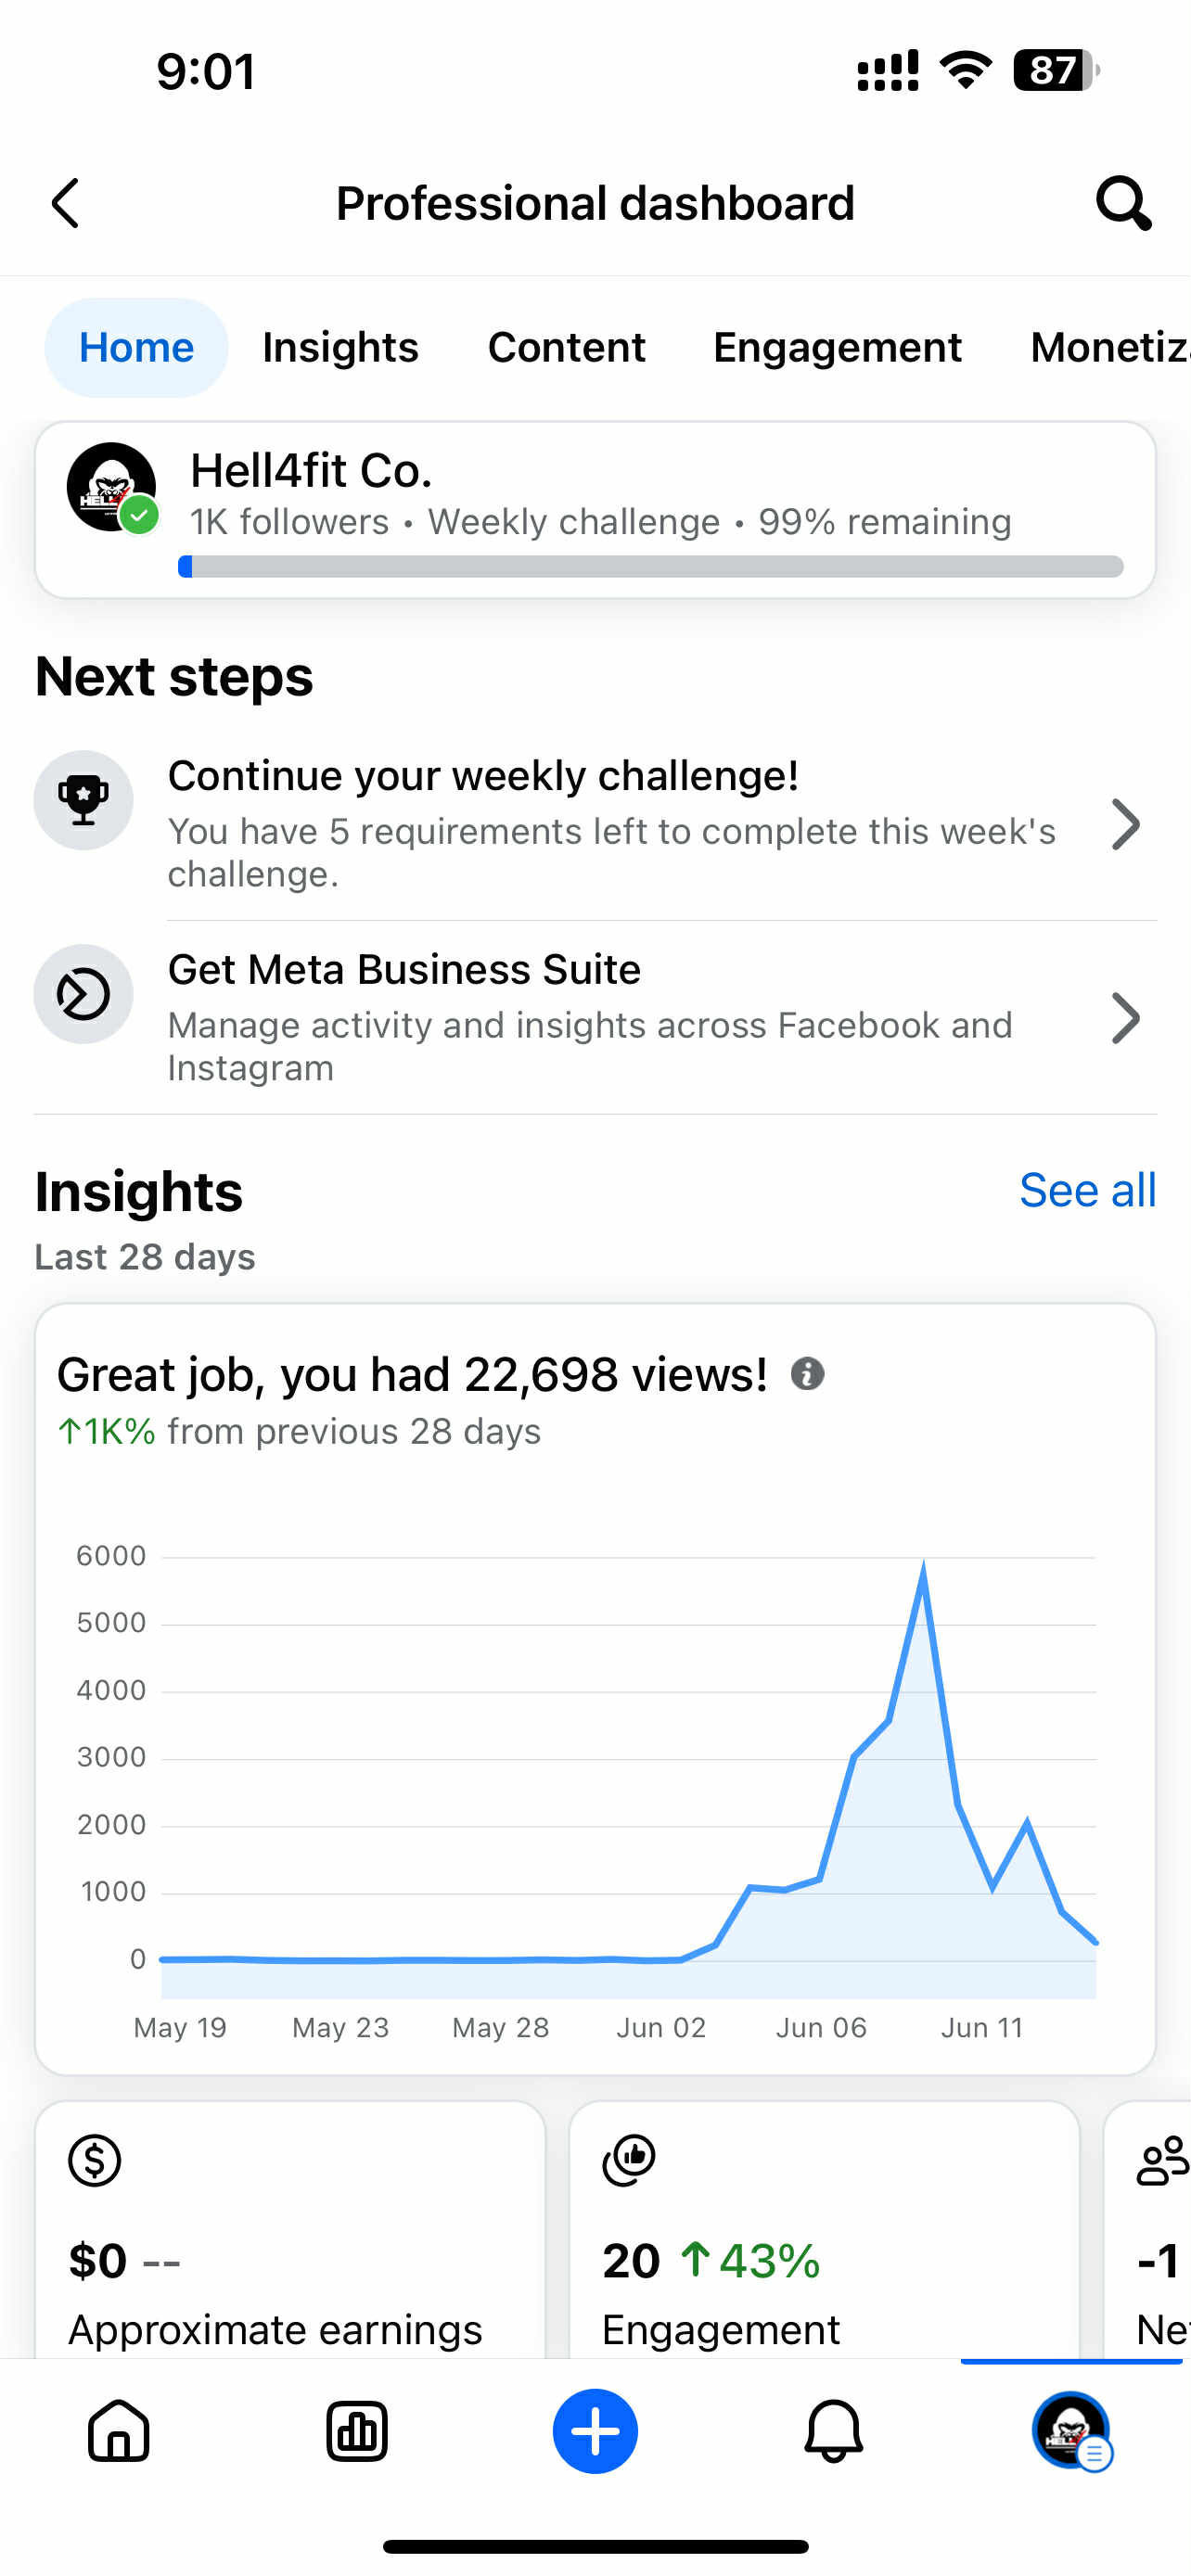The height and width of the screenshot is (2576, 1191).
Task: Tap the blue plus create button
Action: (595, 2430)
